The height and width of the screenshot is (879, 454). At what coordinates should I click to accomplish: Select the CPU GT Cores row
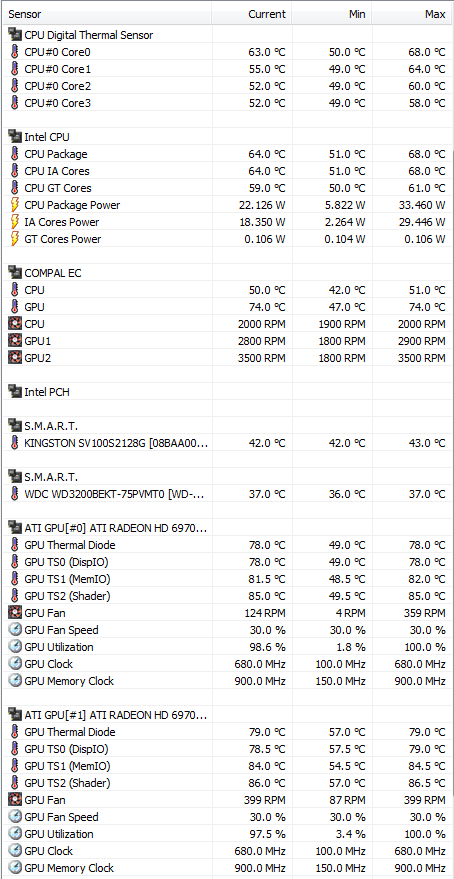tap(228, 188)
